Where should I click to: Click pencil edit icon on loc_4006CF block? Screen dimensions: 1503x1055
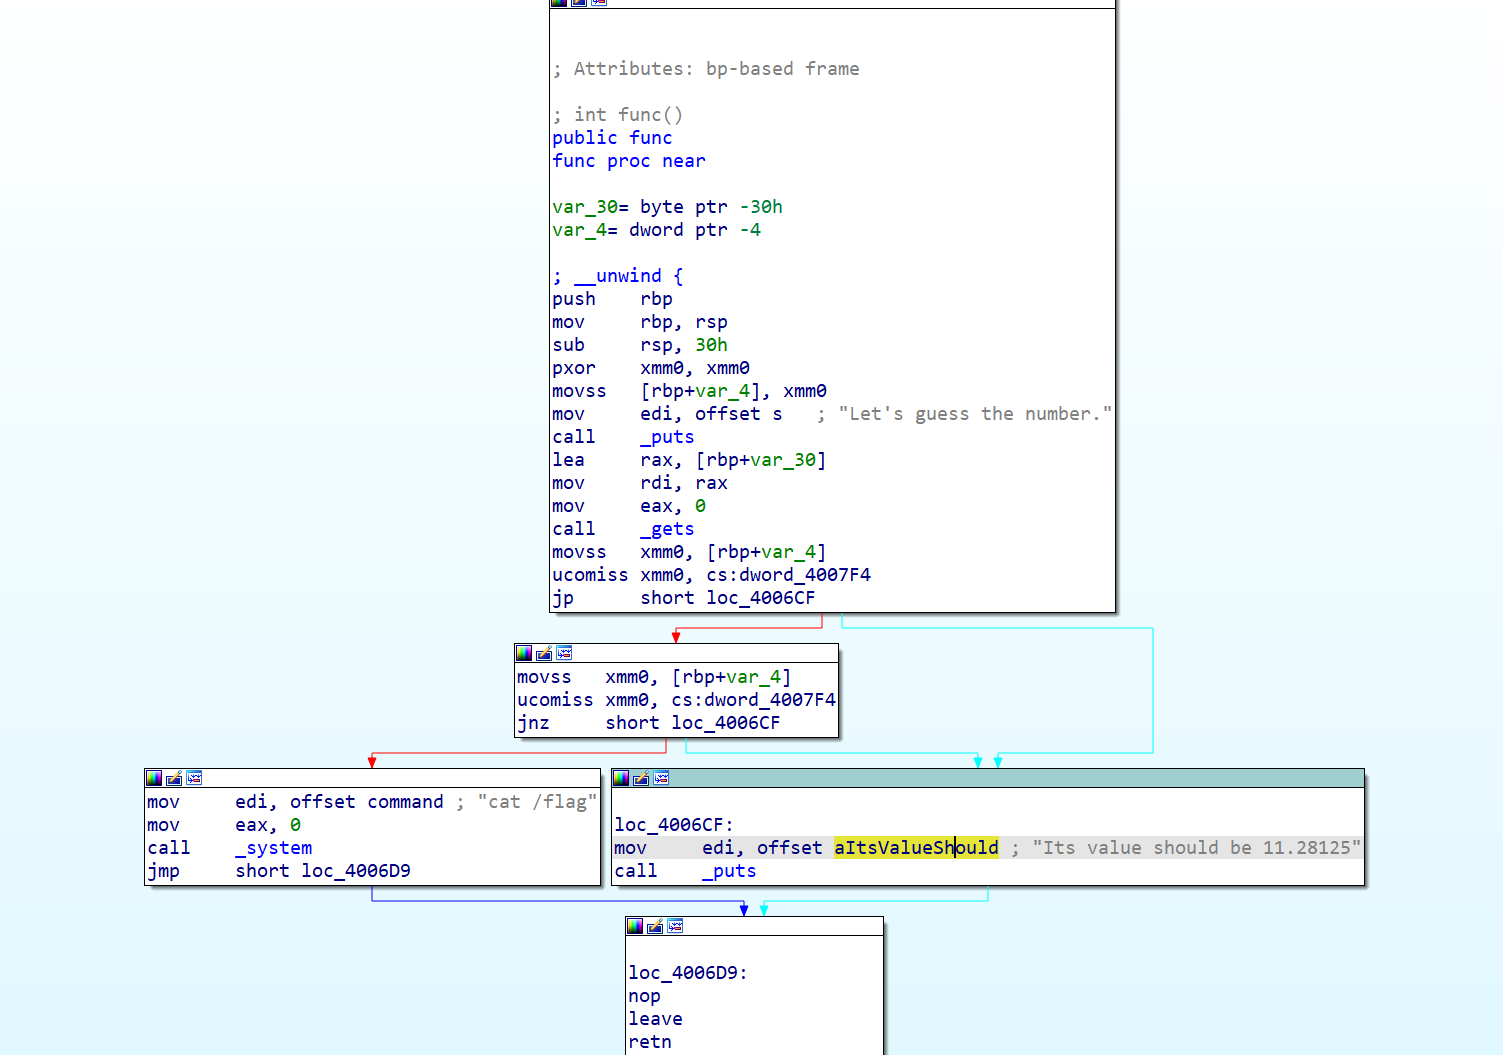click(641, 778)
